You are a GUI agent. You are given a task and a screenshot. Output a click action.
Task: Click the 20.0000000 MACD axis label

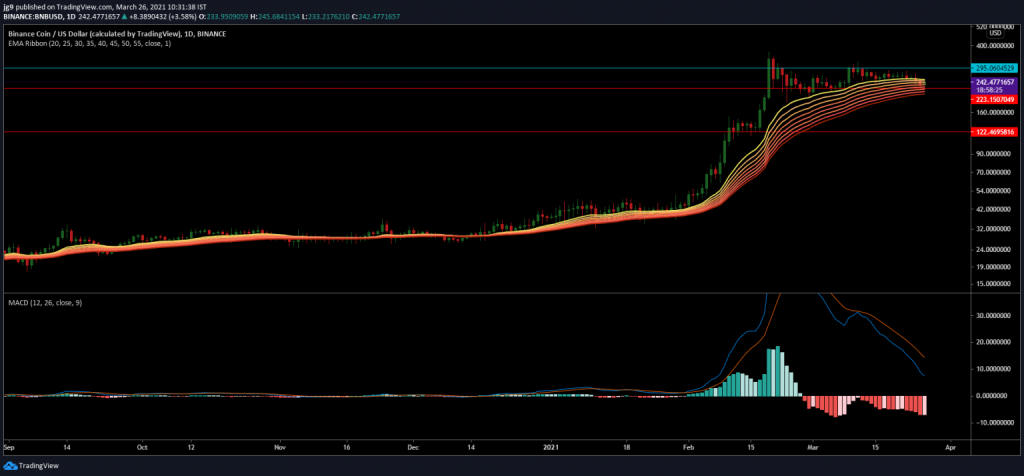(x=995, y=342)
